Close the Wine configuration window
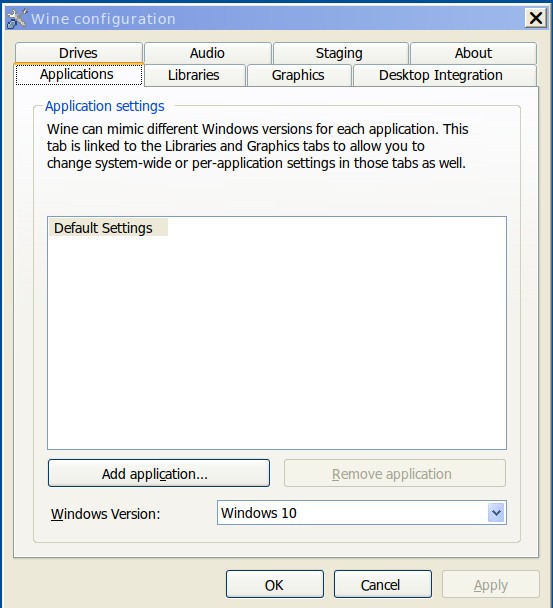The width and height of the screenshot is (553, 608). click(x=536, y=18)
